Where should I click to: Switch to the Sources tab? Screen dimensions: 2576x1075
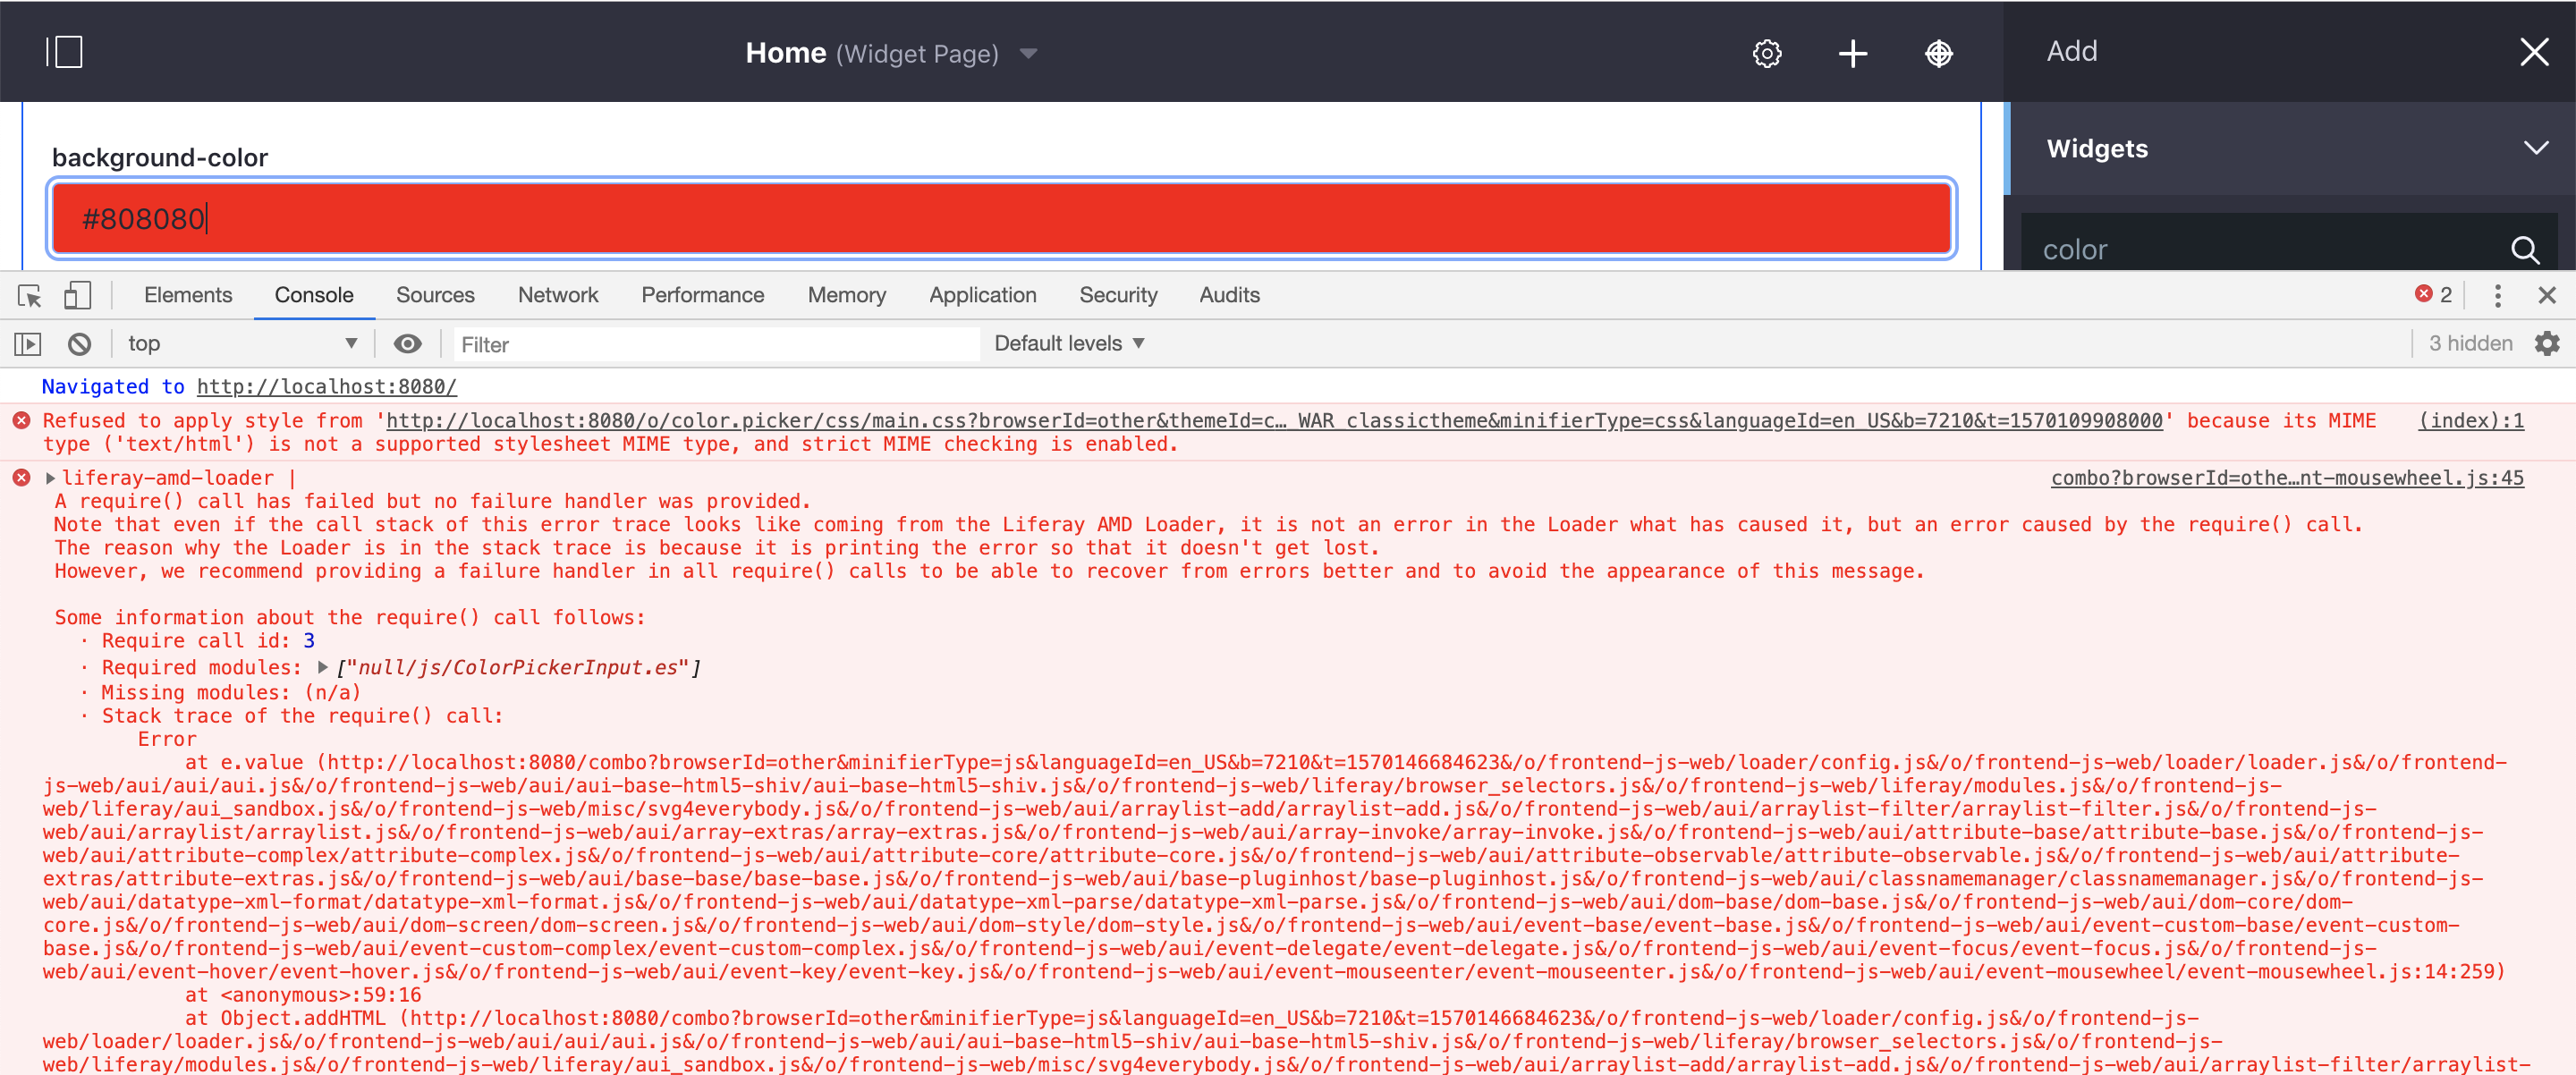coord(435,295)
